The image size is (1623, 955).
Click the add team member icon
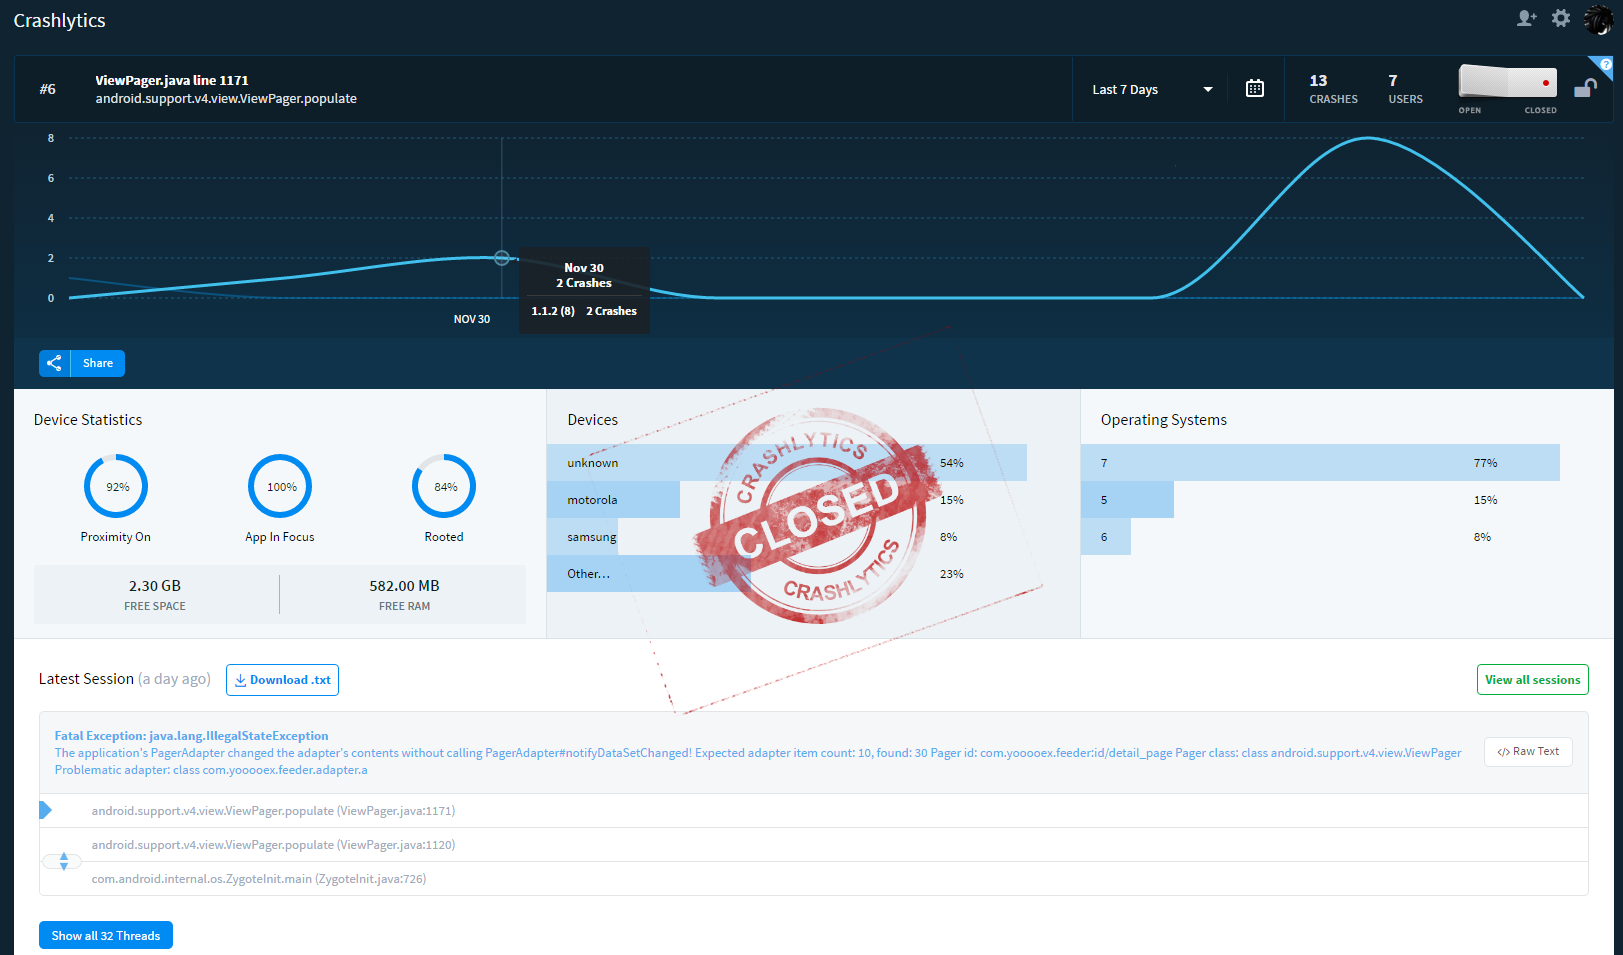1526,18
